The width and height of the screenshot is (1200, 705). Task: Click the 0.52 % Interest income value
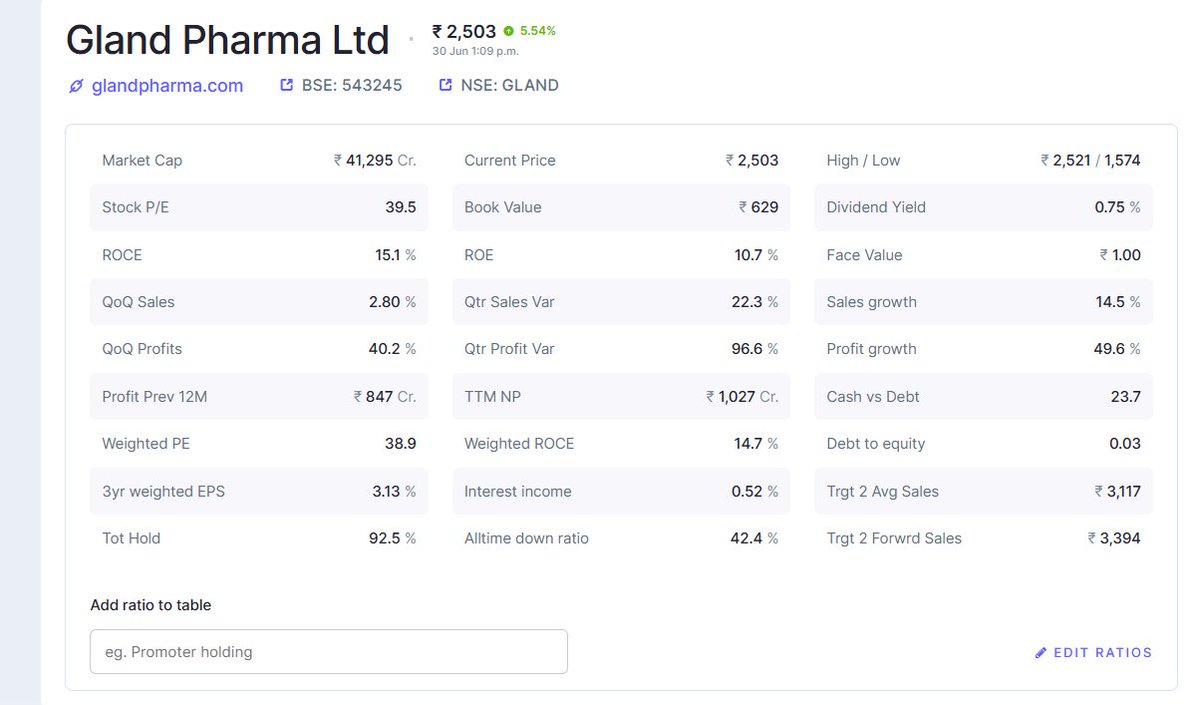pos(754,491)
